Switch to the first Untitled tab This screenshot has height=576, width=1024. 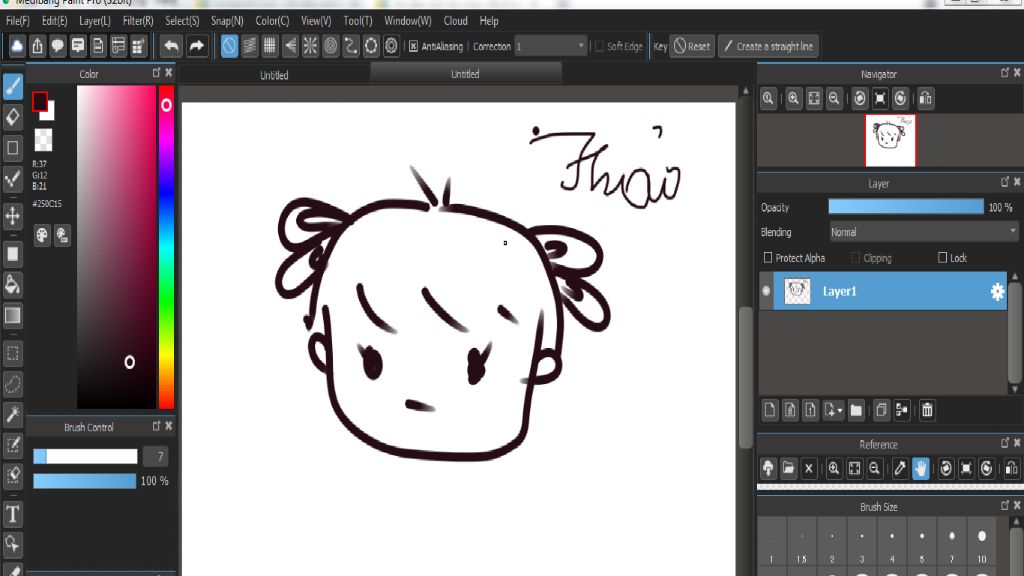274,75
